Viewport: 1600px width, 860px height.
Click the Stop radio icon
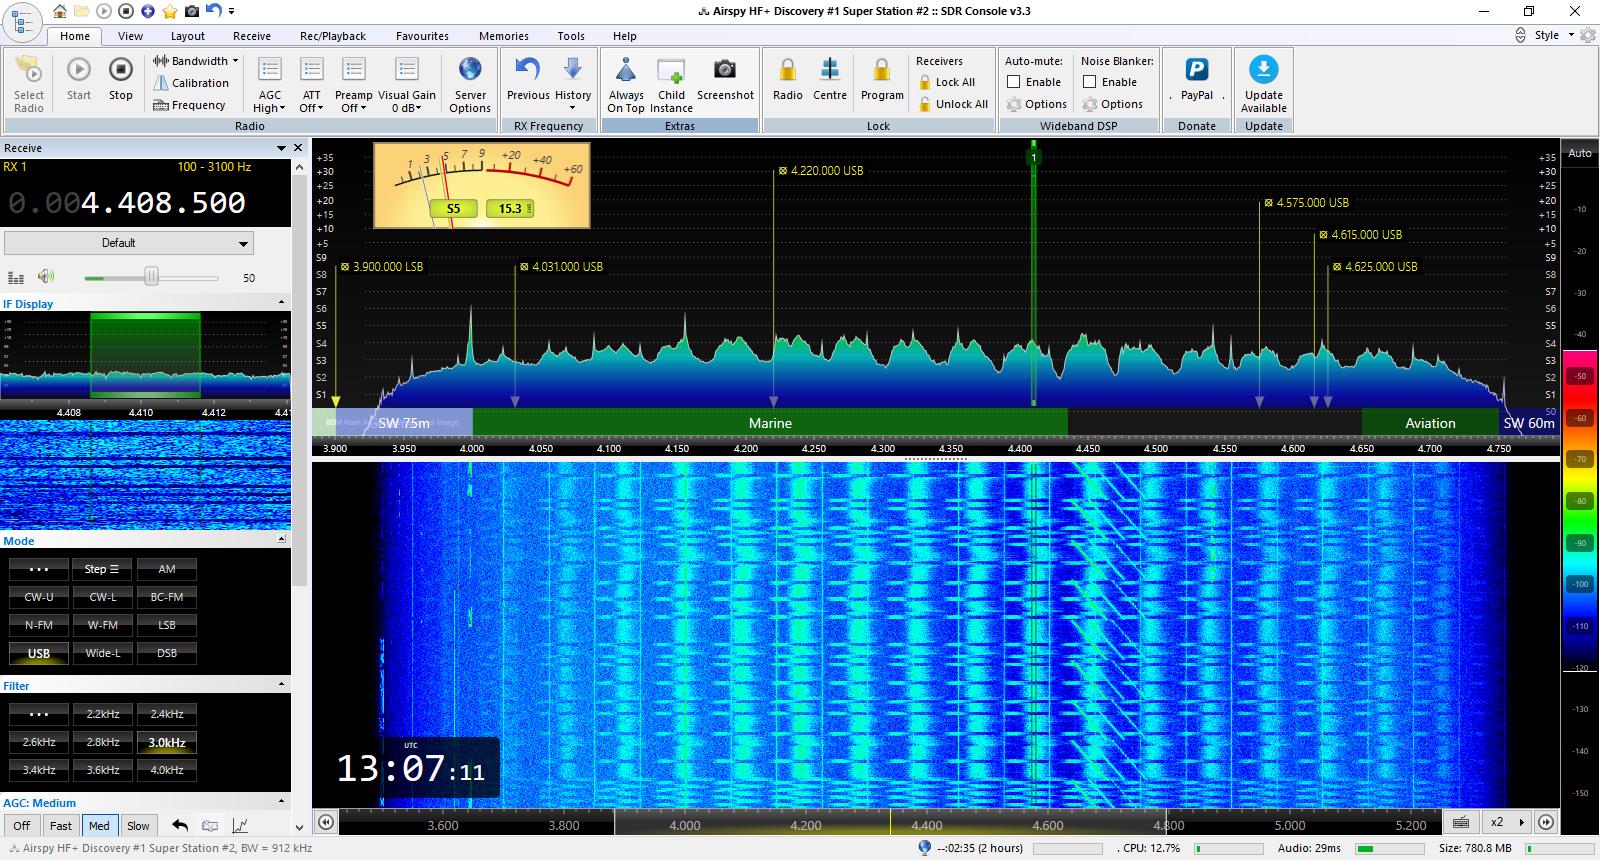[x=120, y=70]
